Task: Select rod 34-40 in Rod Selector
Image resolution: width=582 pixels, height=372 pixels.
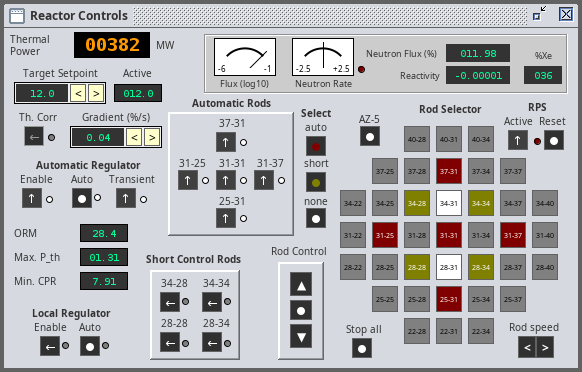Action: (545, 203)
